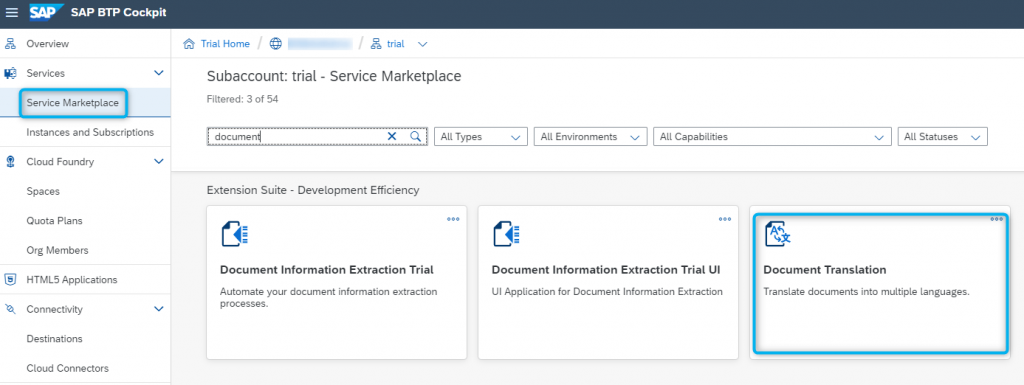Image resolution: width=1024 pixels, height=385 pixels.
Task: Open options on the Extraction Trial UI tile
Action: 725,219
